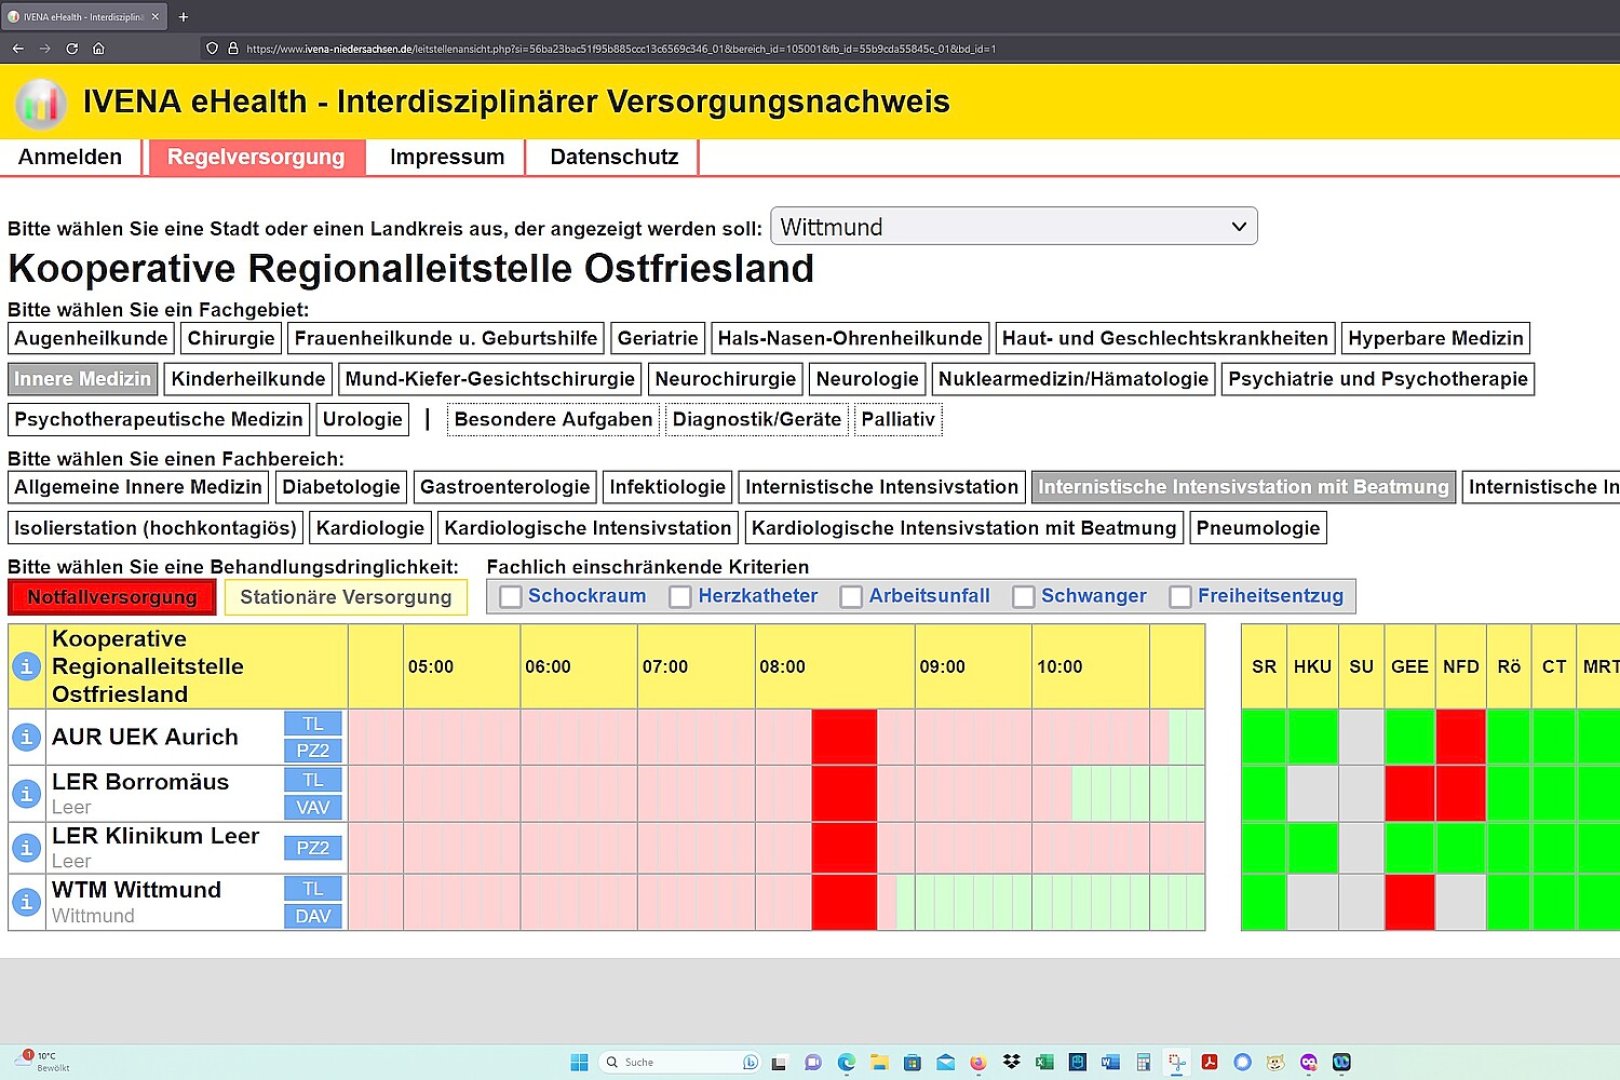
Task: Choose Fachgebiet Augenheilkunde
Action: point(91,338)
